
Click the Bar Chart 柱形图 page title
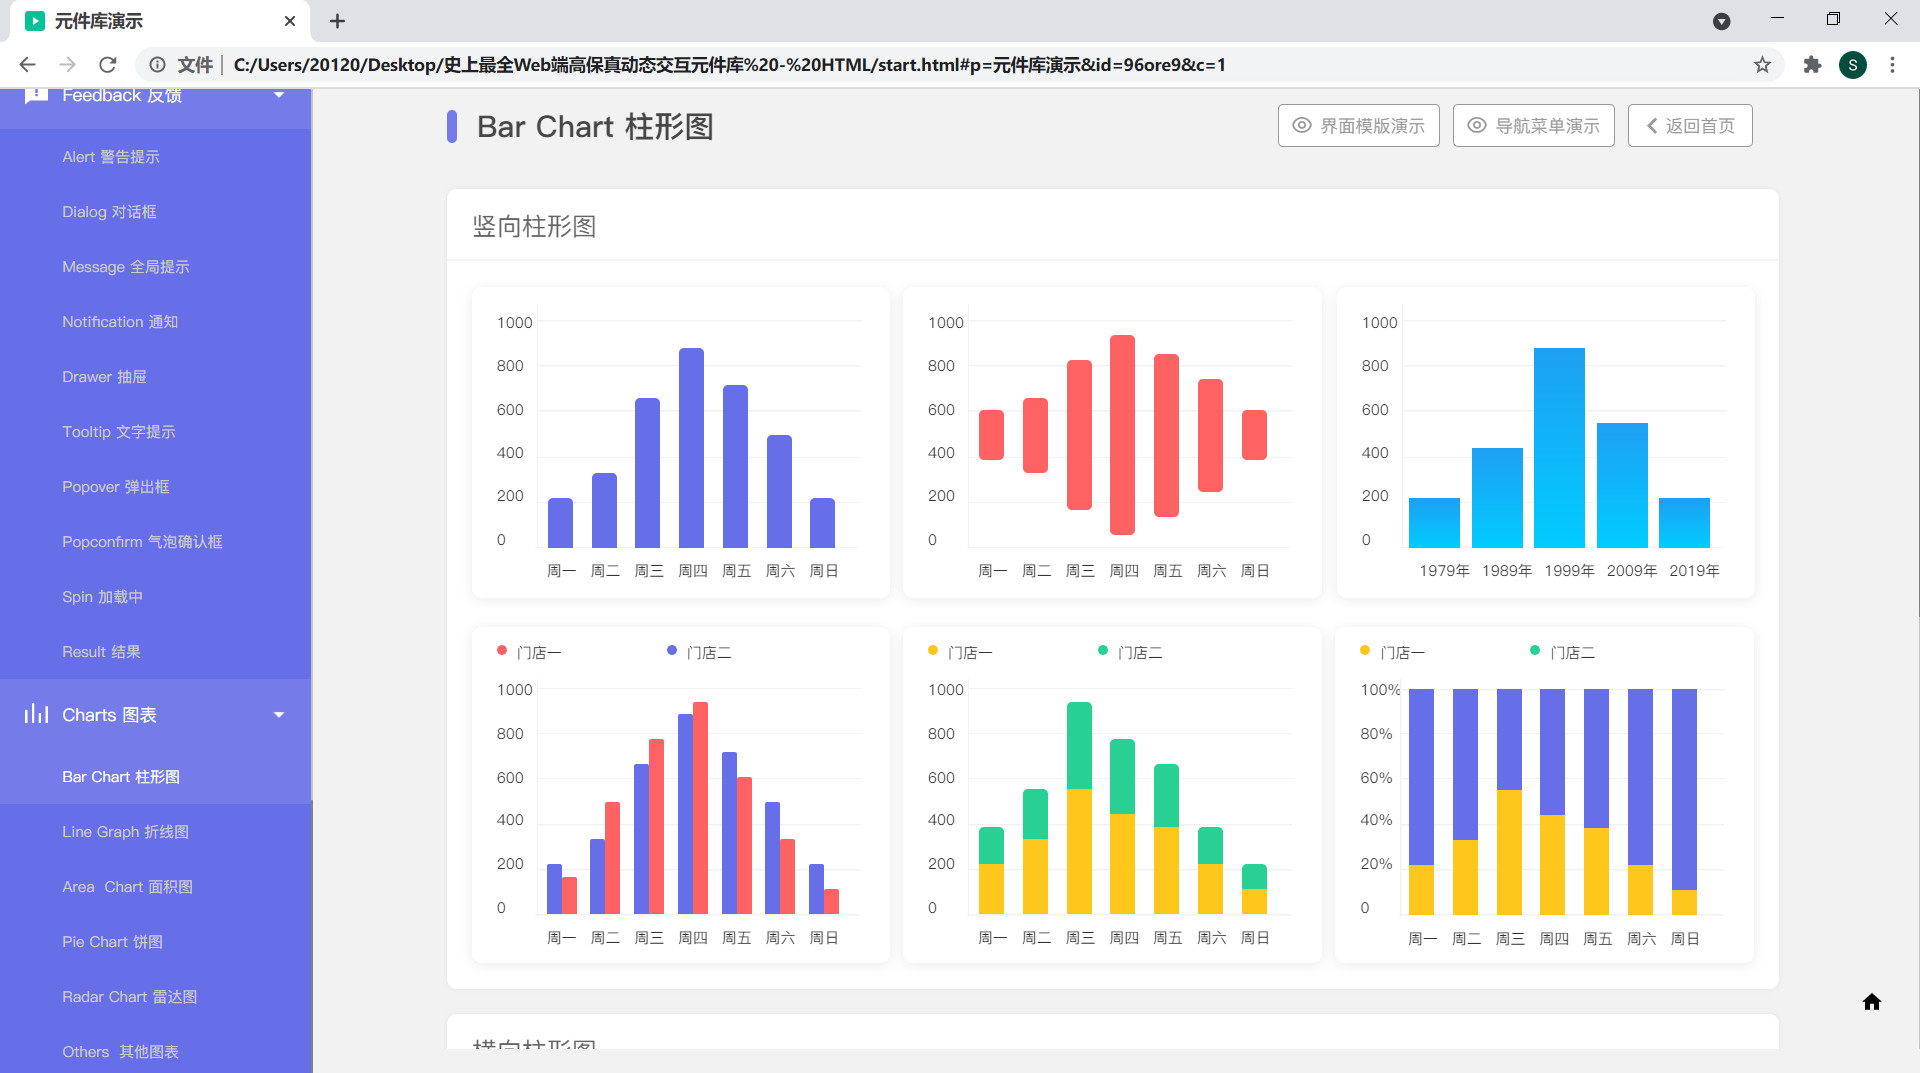point(595,127)
